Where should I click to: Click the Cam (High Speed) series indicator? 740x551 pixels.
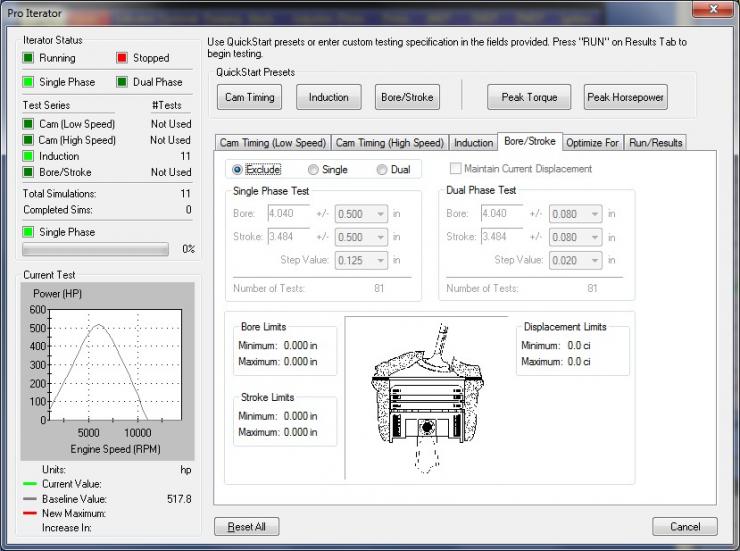(28, 140)
